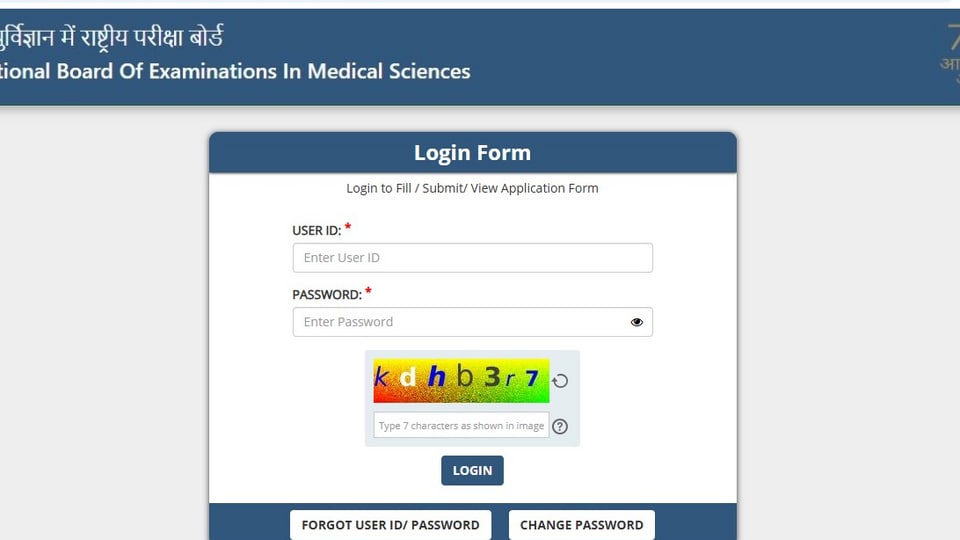Image resolution: width=960 pixels, height=540 pixels.
Task: Click National Board Of Examinations title
Action: click(235, 71)
